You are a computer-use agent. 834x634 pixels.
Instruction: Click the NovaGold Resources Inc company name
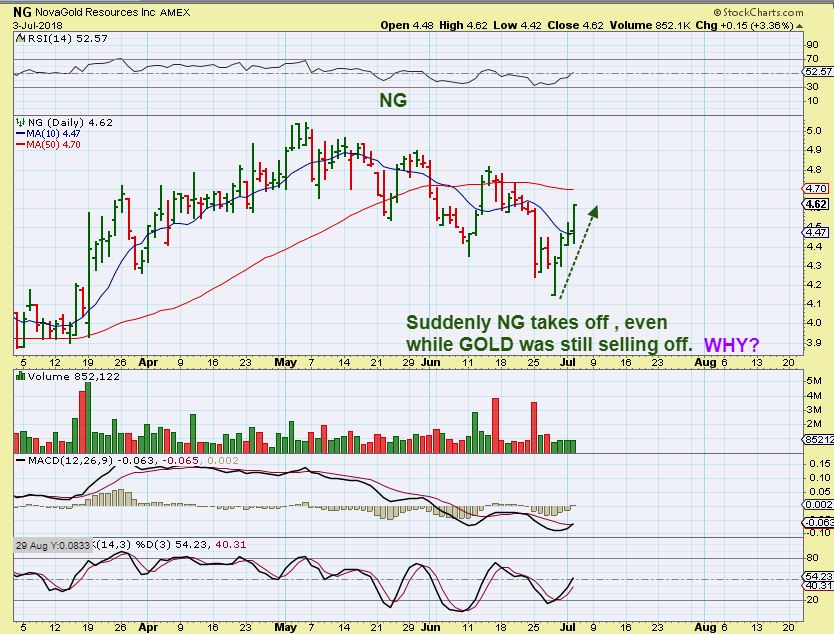coord(95,12)
